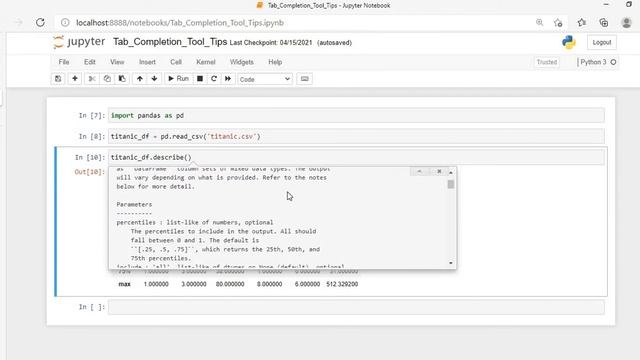View site information icon in address bar
This screenshot has height=360, width=640.
click(x=65, y=23)
